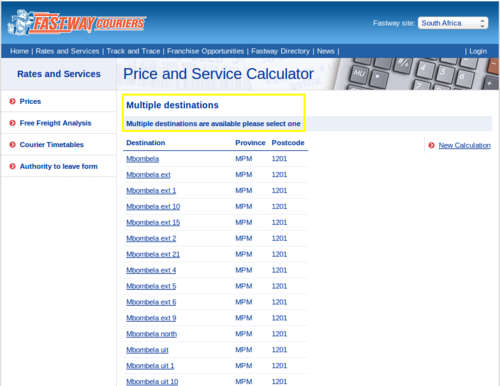Click the red arrow icon beside Courier Timetables
The height and width of the screenshot is (386, 500).
12,145
